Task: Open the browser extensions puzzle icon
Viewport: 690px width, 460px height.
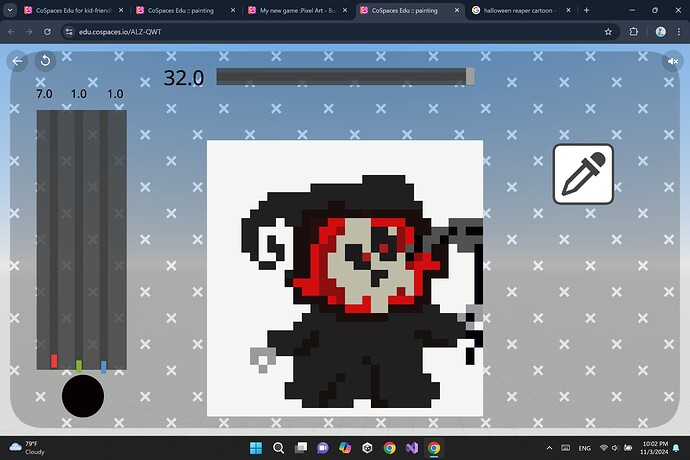Action: coord(634,32)
